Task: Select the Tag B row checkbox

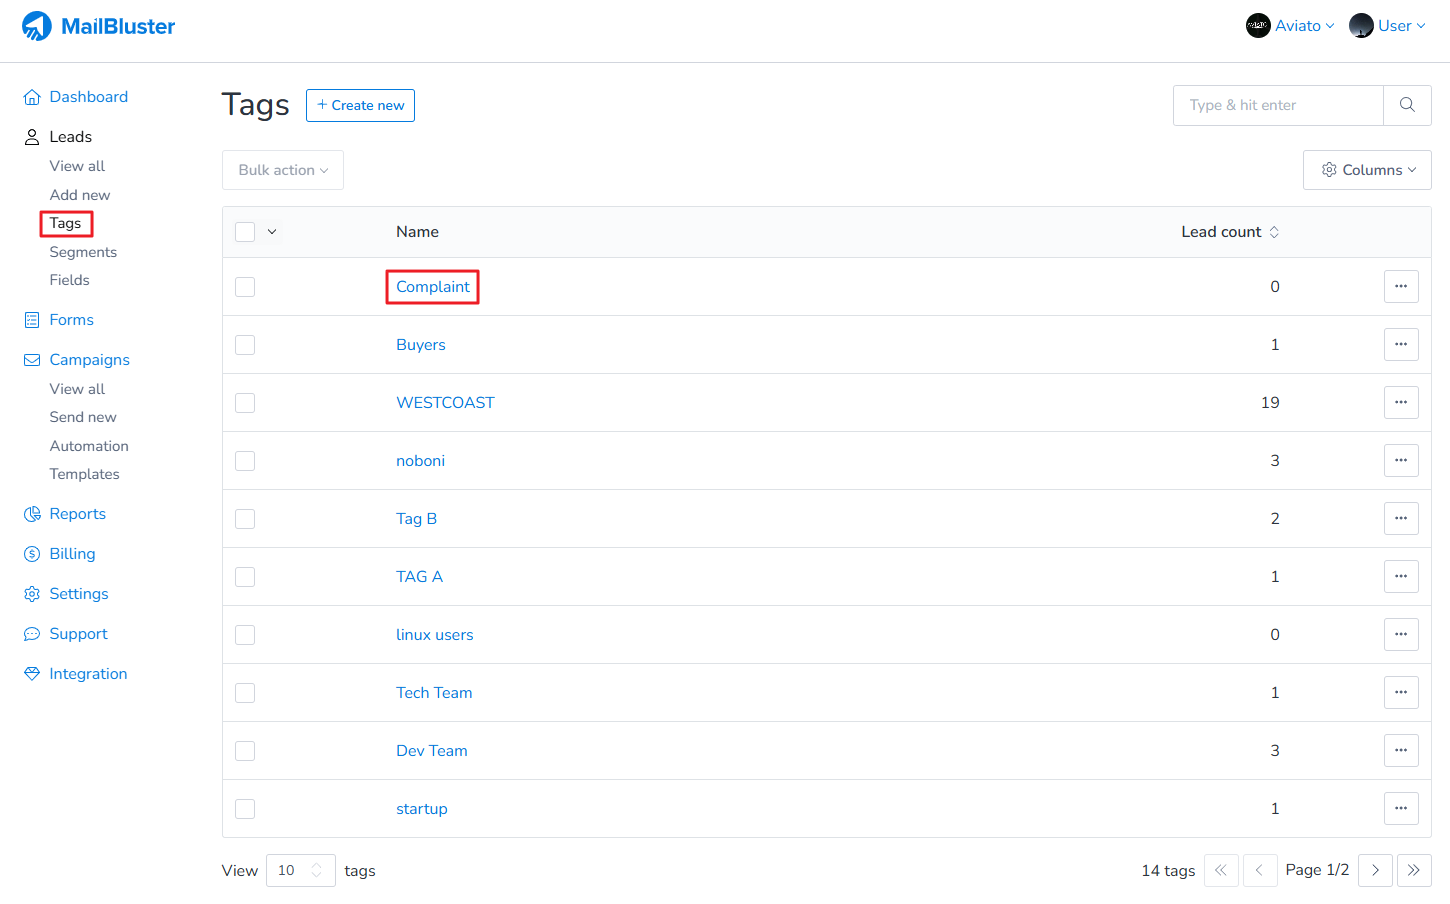Action: [x=245, y=519]
